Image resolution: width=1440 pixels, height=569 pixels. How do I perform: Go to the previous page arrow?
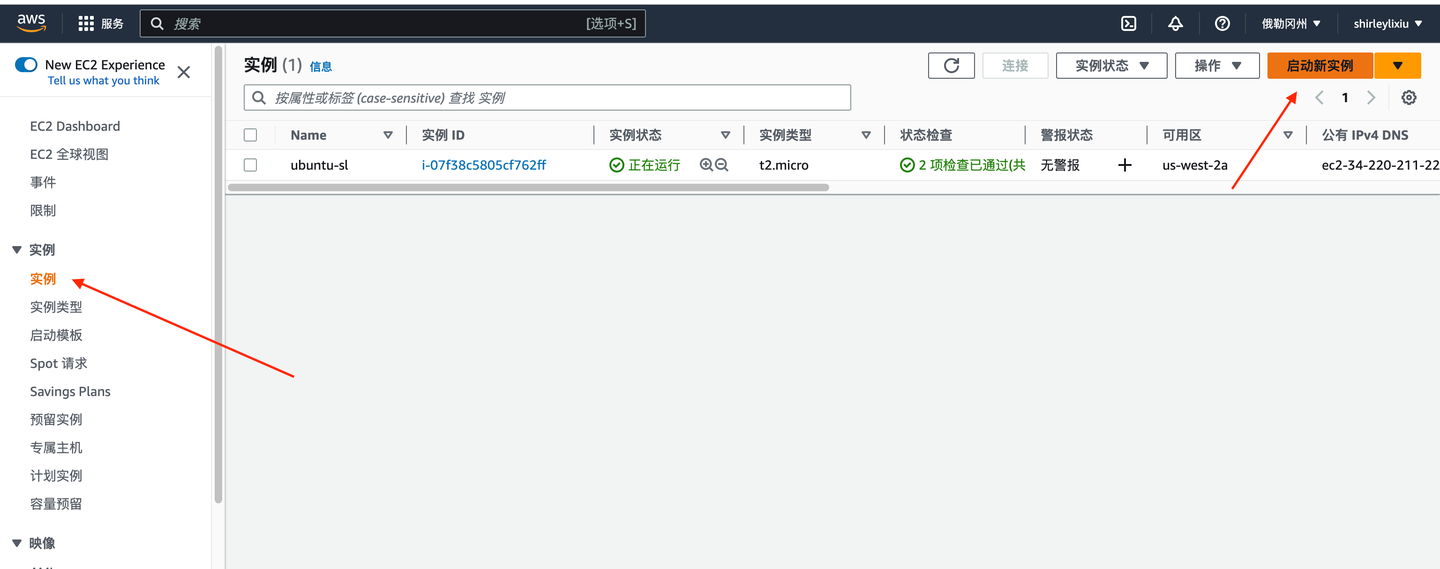[x=1319, y=98]
